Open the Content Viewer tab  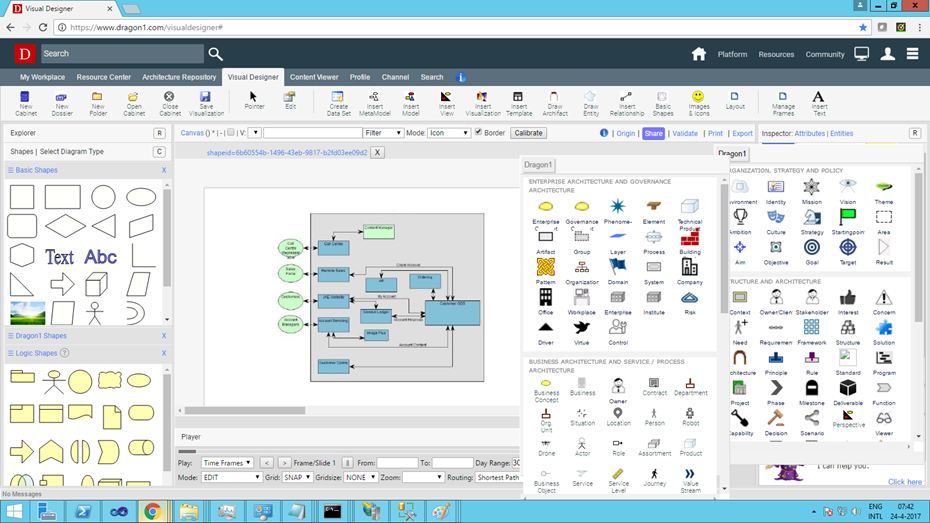[x=314, y=77]
